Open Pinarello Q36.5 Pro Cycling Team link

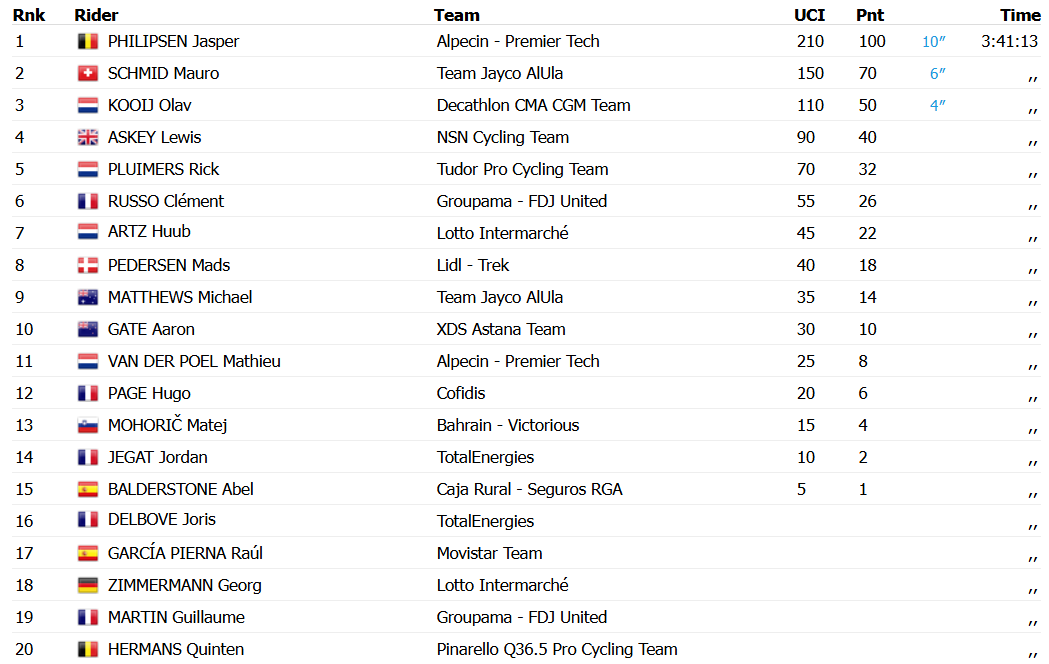[x=557, y=650]
